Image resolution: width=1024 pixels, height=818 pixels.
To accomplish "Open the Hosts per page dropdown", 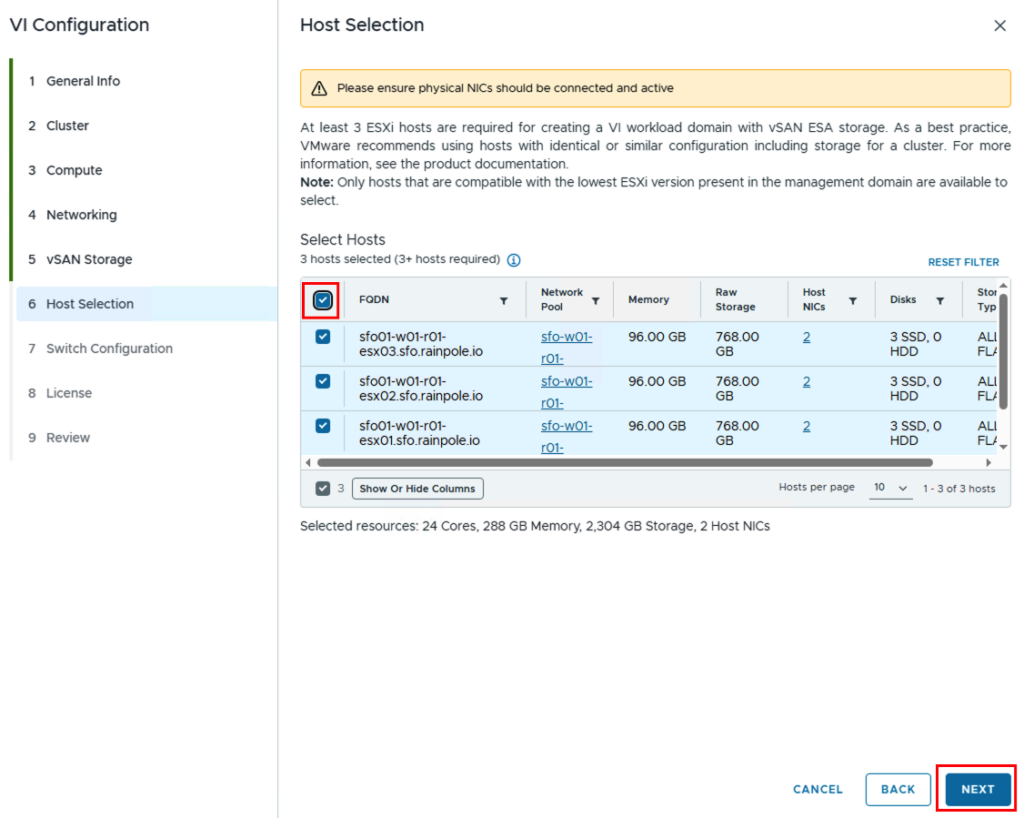I will (890, 488).
